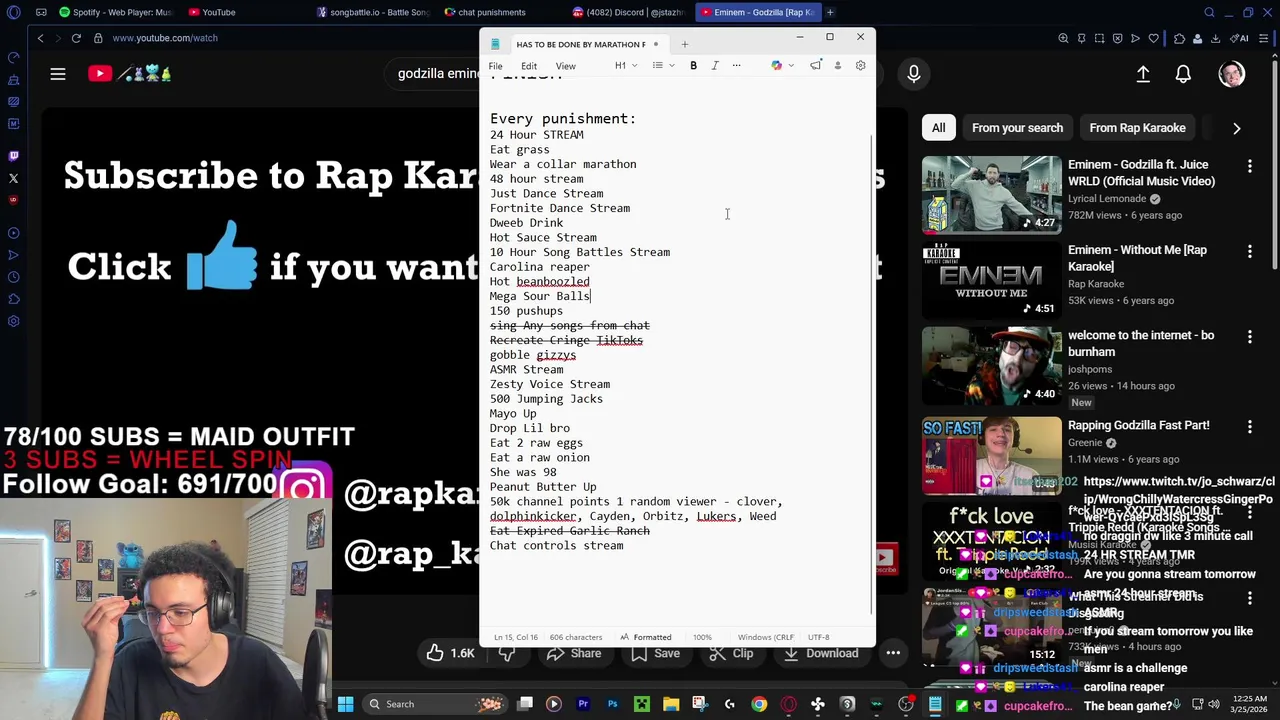1280x720 pixels.
Task: Open Twitch in the browser sidebar
Action: (13, 156)
